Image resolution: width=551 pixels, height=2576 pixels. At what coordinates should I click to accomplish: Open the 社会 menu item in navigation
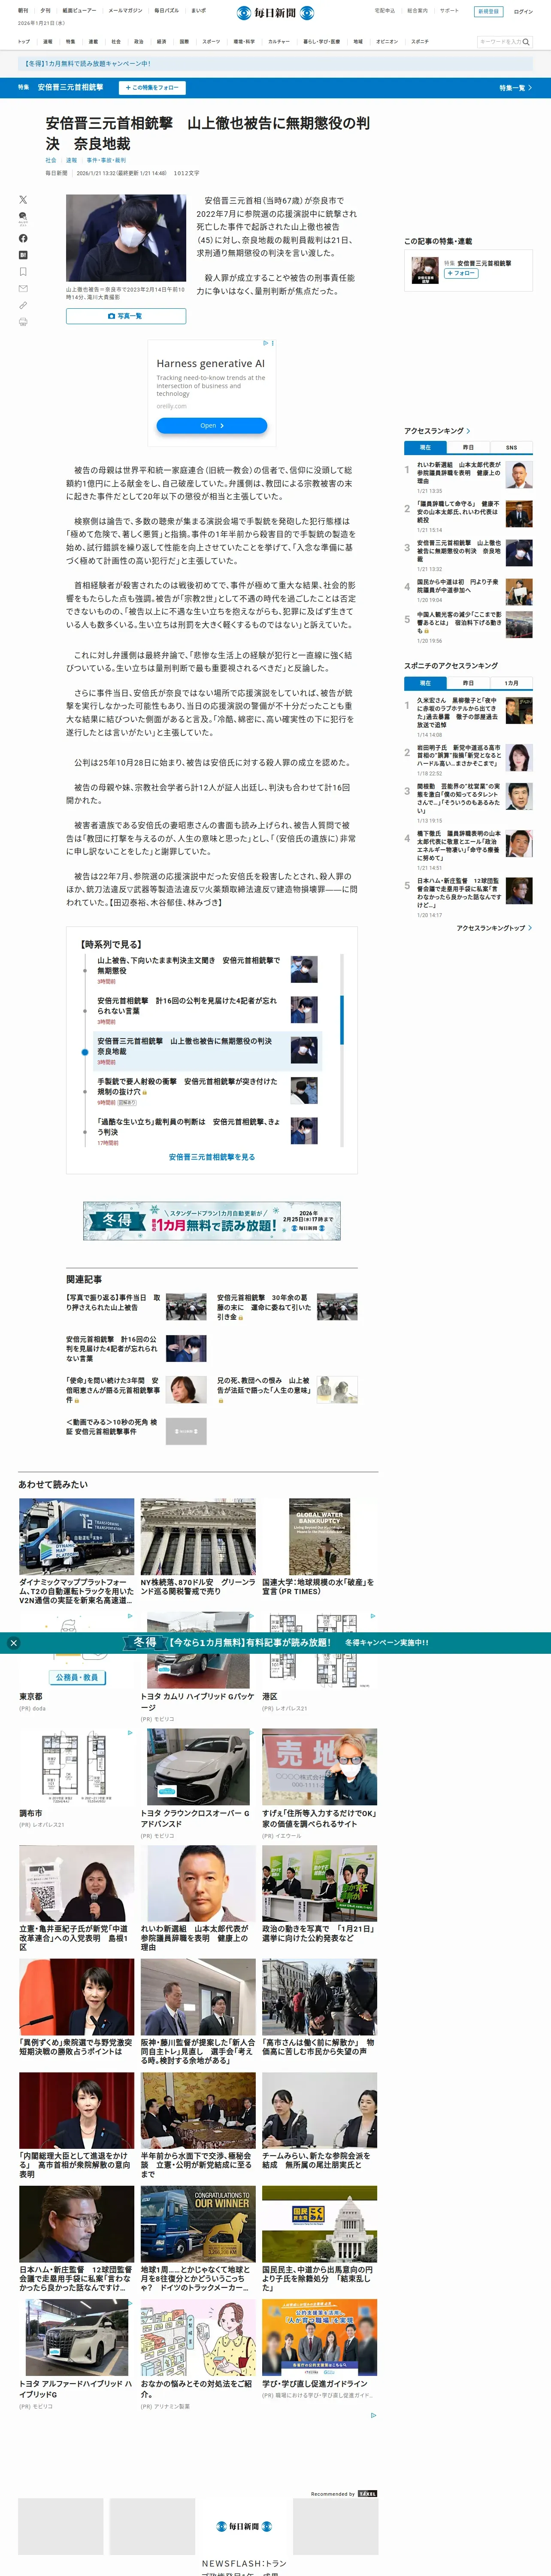[116, 42]
